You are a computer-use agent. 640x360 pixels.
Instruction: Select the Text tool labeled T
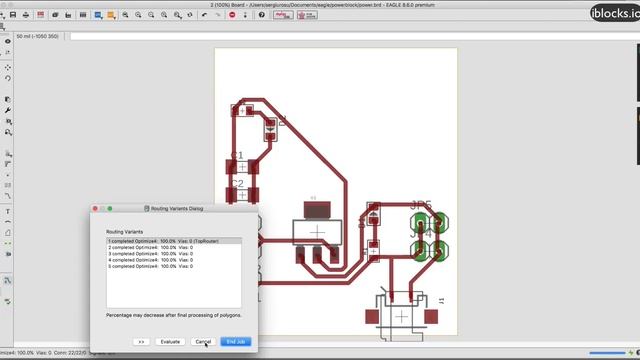(8, 211)
